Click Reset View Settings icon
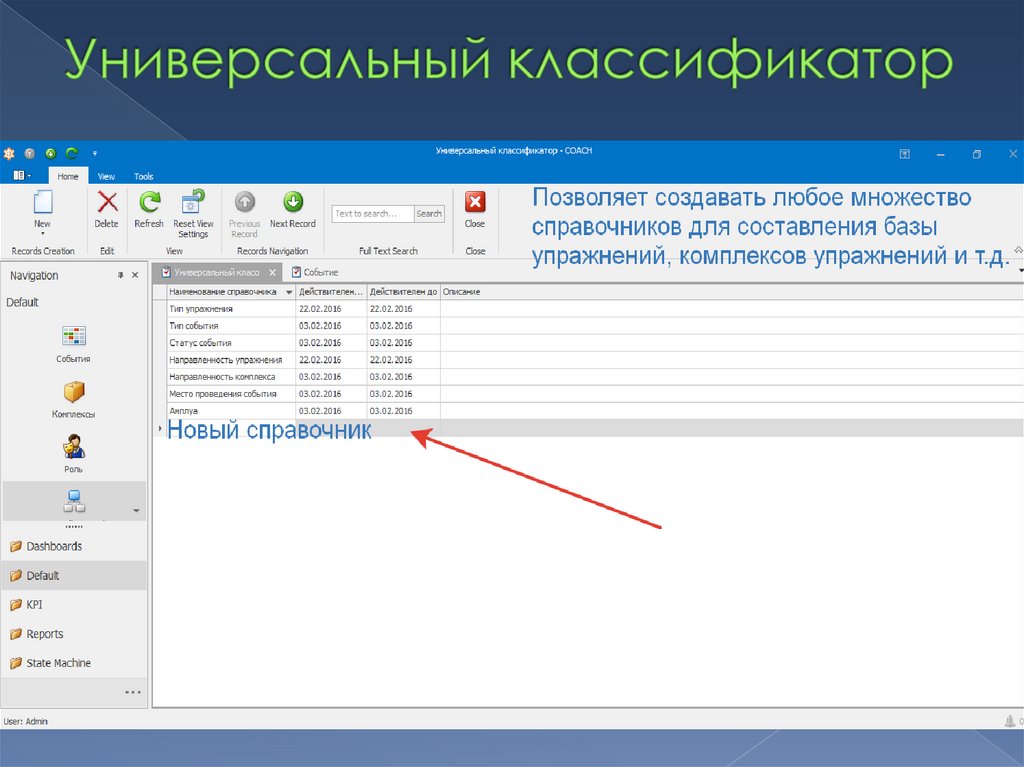This screenshot has height=767, width=1024. (193, 201)
